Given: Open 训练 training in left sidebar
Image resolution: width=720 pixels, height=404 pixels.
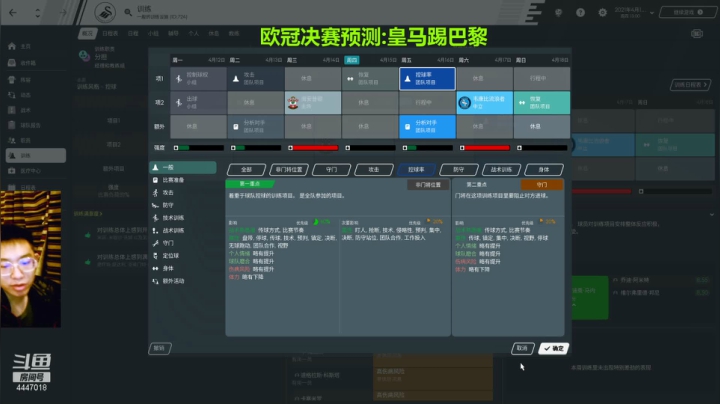Looking at the screenshot, I should pyautogui.click(x=35, y=156).
